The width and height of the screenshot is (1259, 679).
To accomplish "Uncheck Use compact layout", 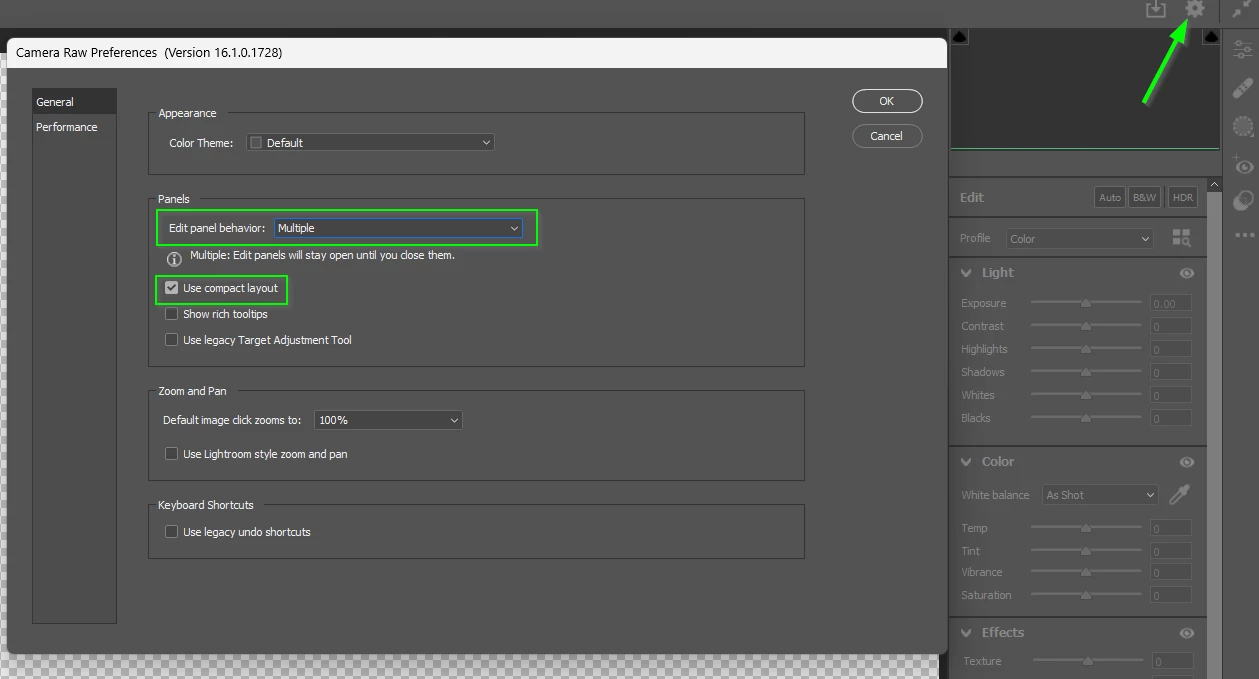I will 171,288.
